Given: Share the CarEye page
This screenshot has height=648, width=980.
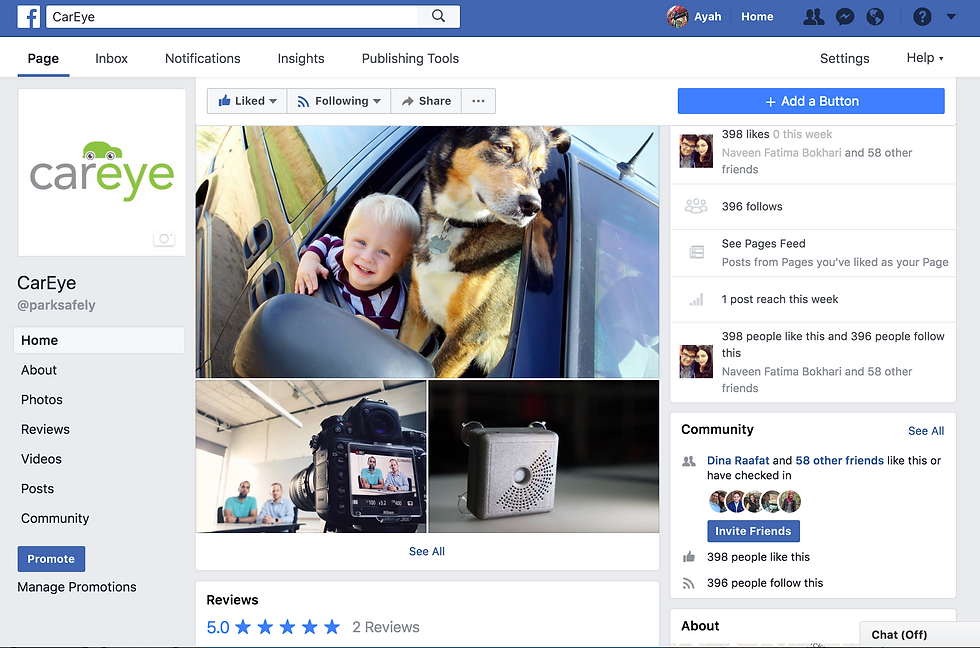Looking at the screenshot, I should pyautogui.click(x=426, y=101).
